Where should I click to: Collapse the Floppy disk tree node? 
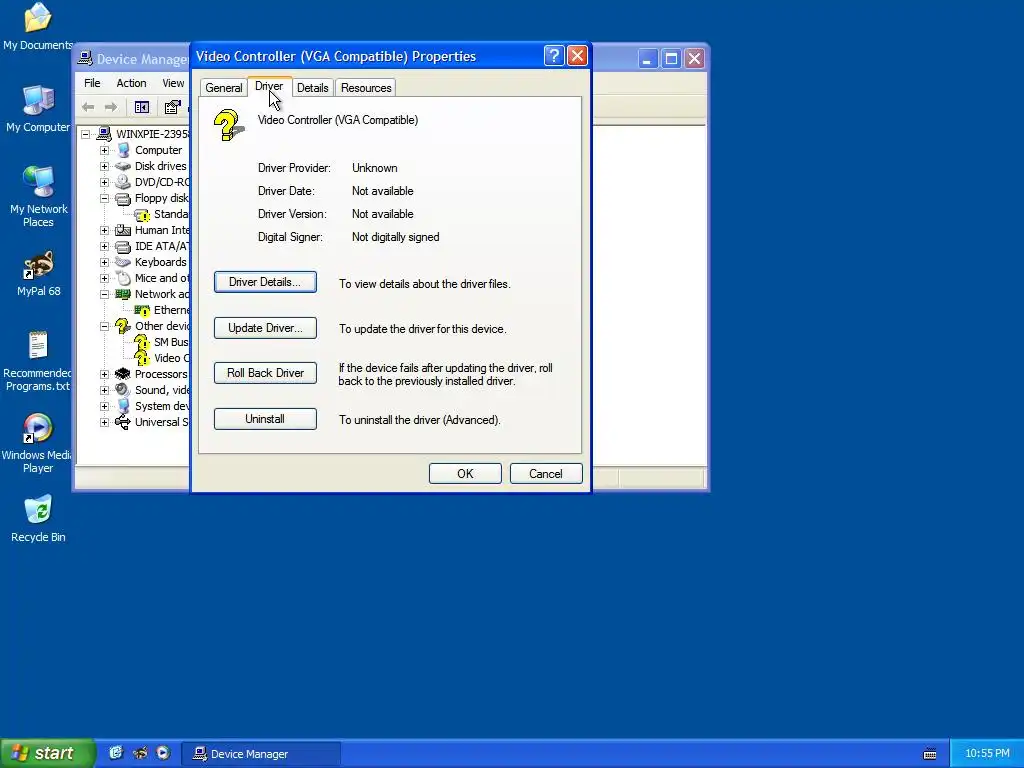104,199
